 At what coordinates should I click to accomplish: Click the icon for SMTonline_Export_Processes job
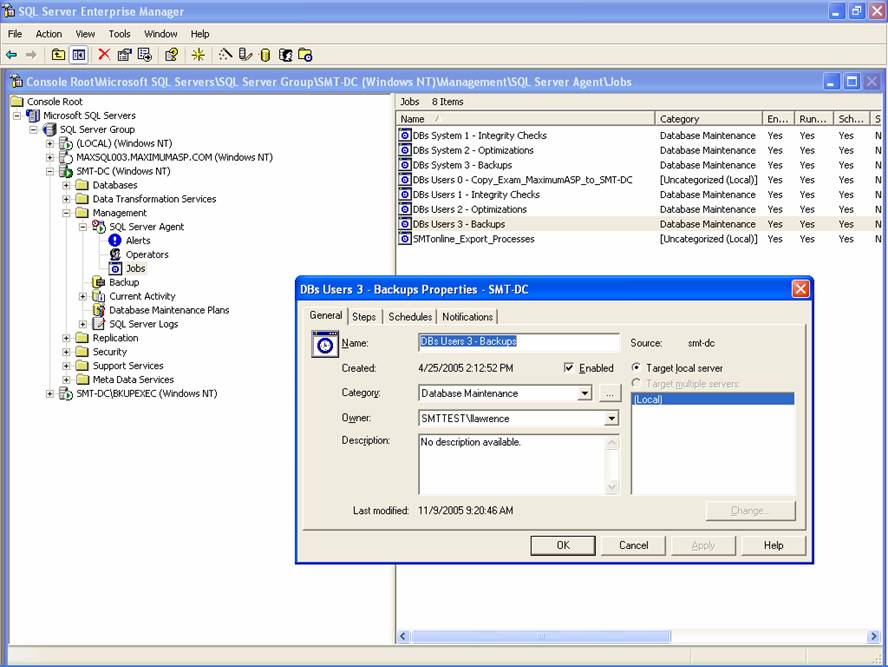pyautogui.click(x=405, y=239)
